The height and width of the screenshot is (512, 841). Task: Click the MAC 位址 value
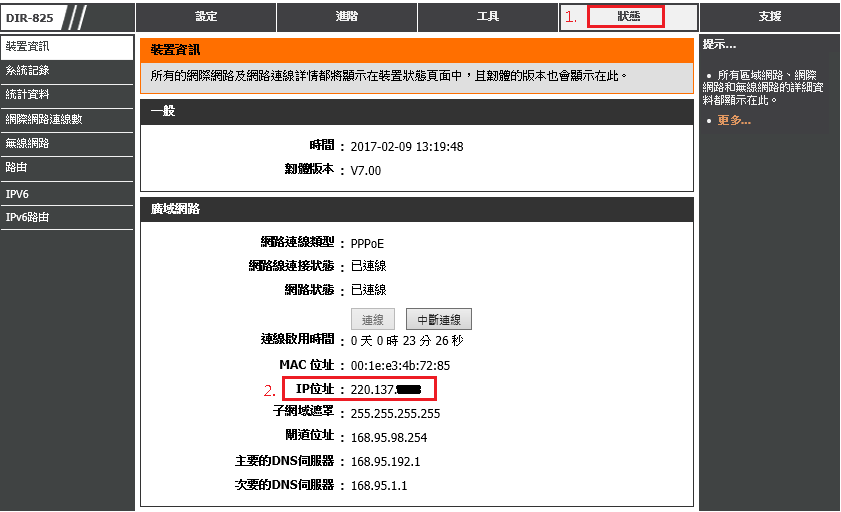click(400, 365)
